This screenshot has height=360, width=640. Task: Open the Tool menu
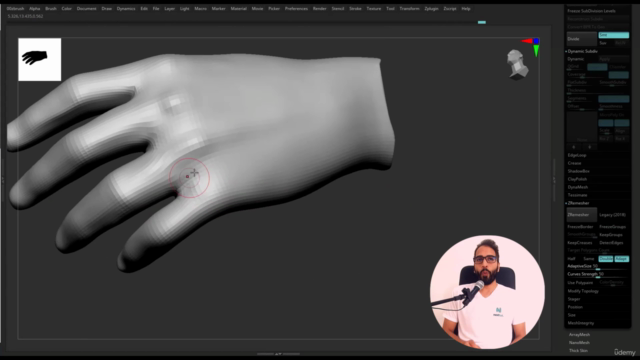pyautogui.click(x=390, y=9)
